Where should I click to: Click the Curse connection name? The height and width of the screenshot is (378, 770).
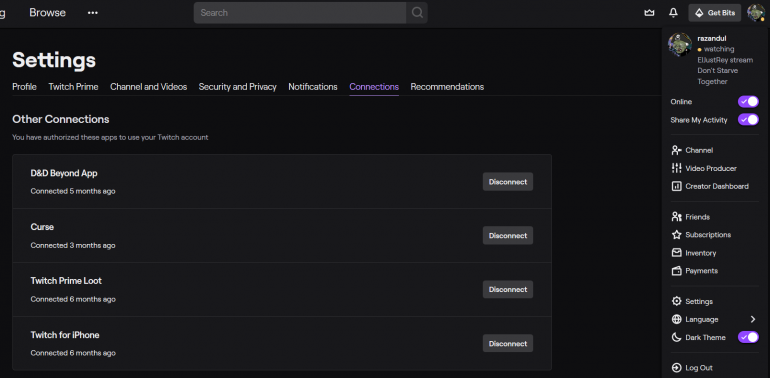point(42,227)
